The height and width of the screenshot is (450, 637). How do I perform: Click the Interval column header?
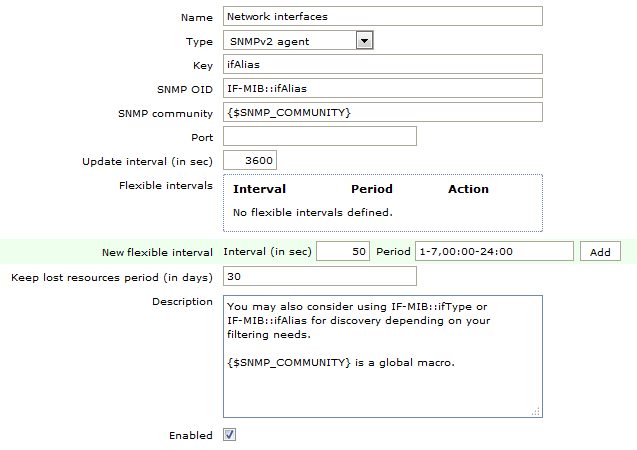click(259, 189)
